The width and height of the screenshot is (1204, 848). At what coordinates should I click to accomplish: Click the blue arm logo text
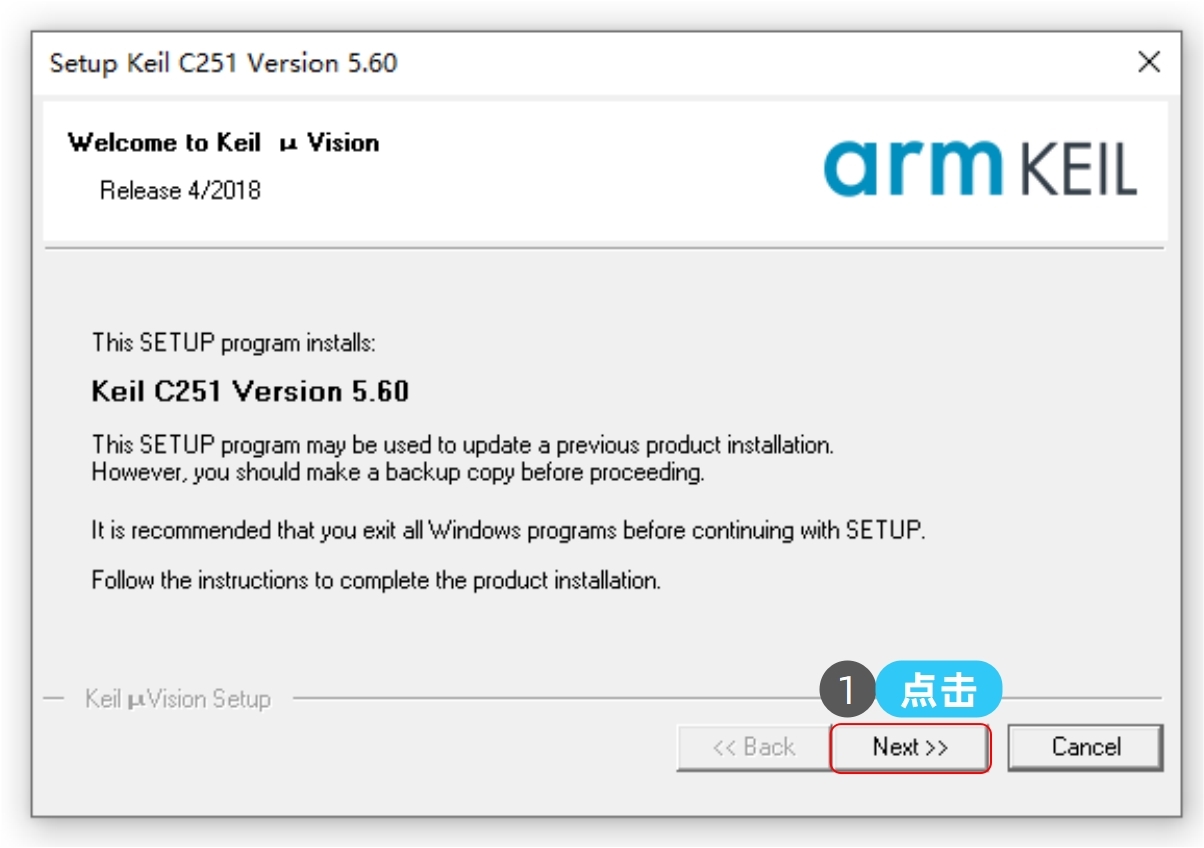click(x=913, y=167)
